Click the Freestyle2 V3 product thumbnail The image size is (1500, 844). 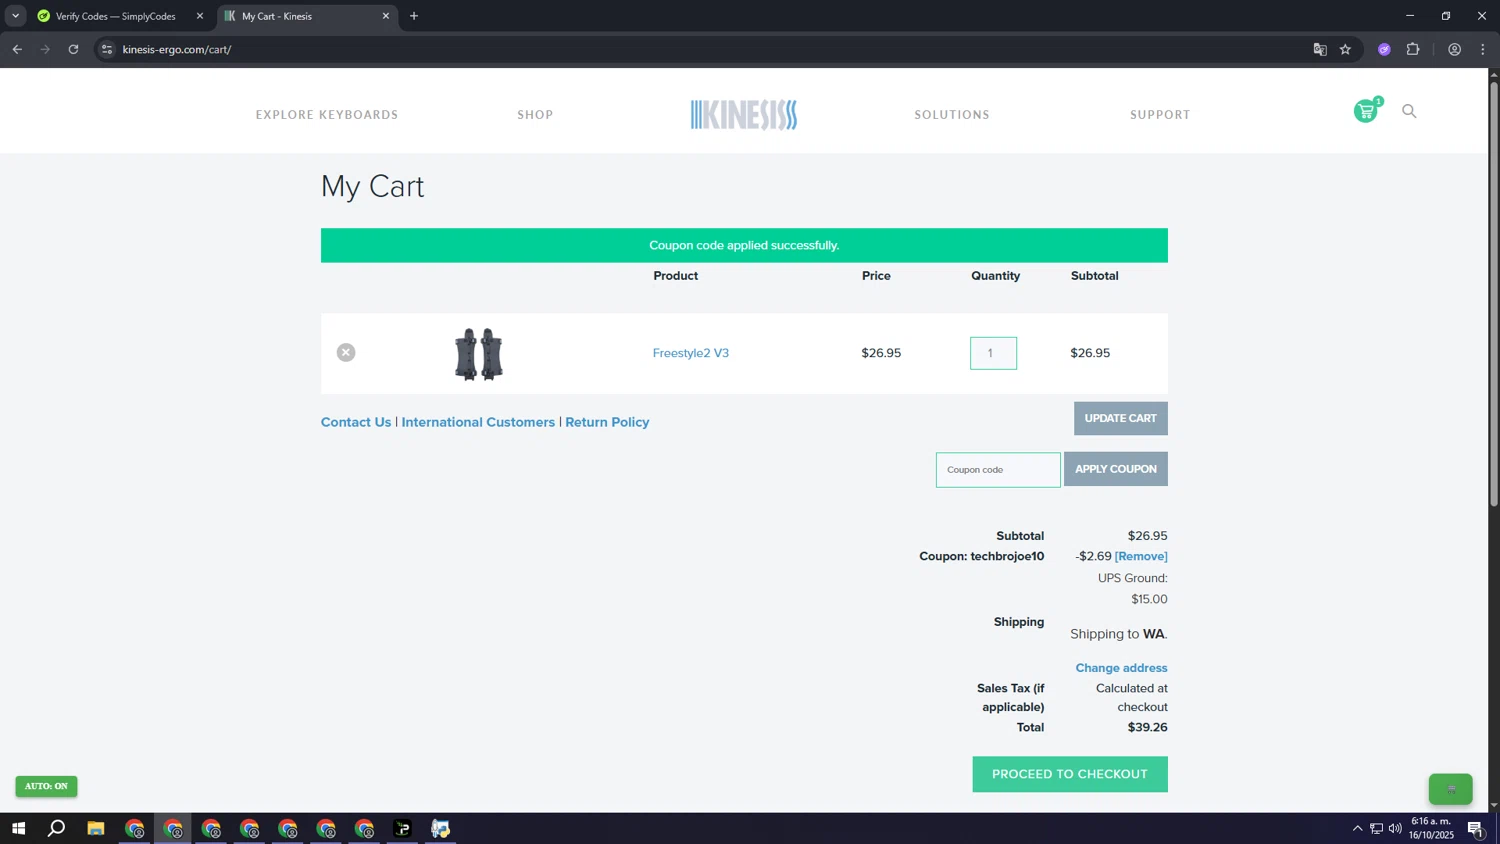[478, 354]
